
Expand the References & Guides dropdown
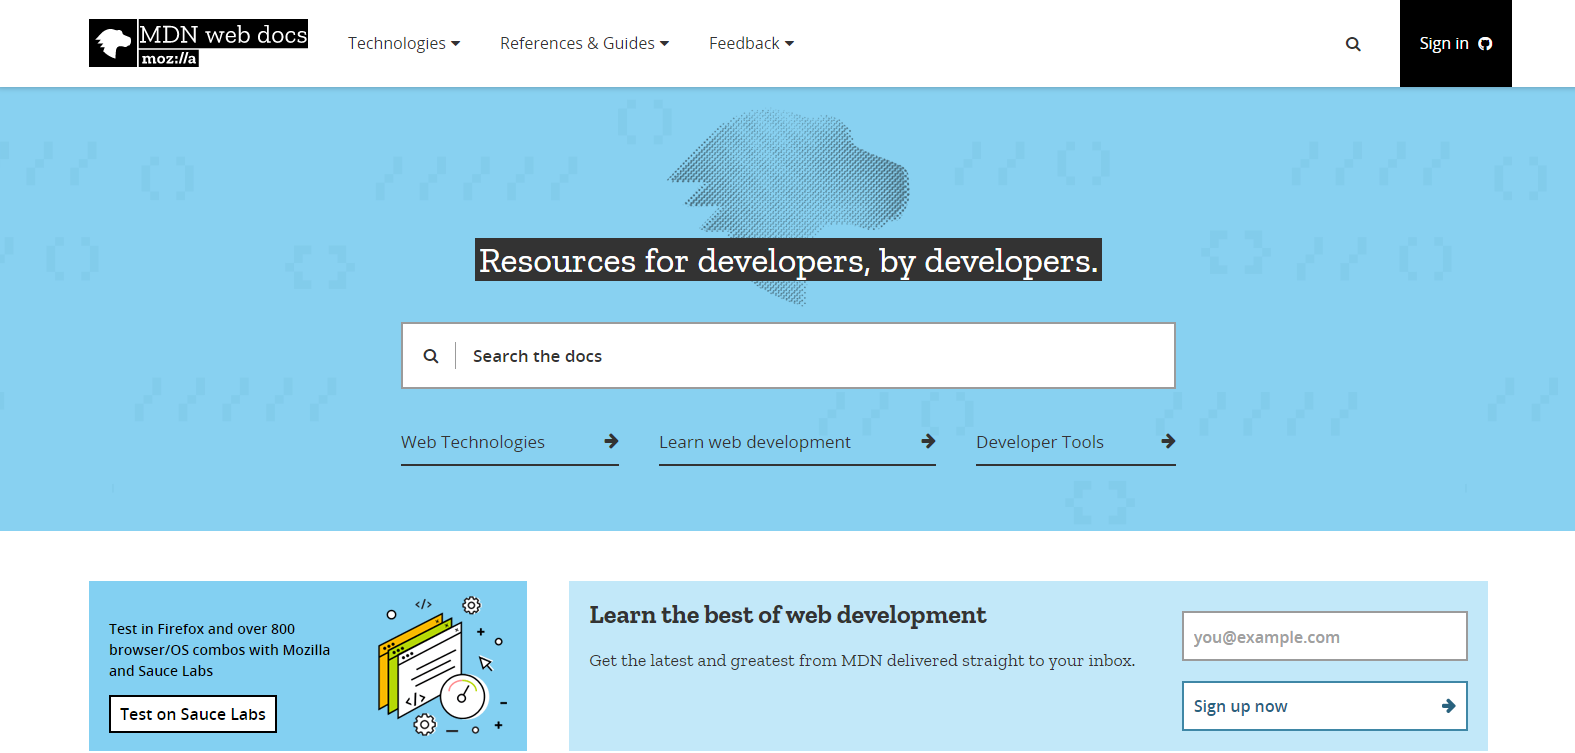coord(585,44)
